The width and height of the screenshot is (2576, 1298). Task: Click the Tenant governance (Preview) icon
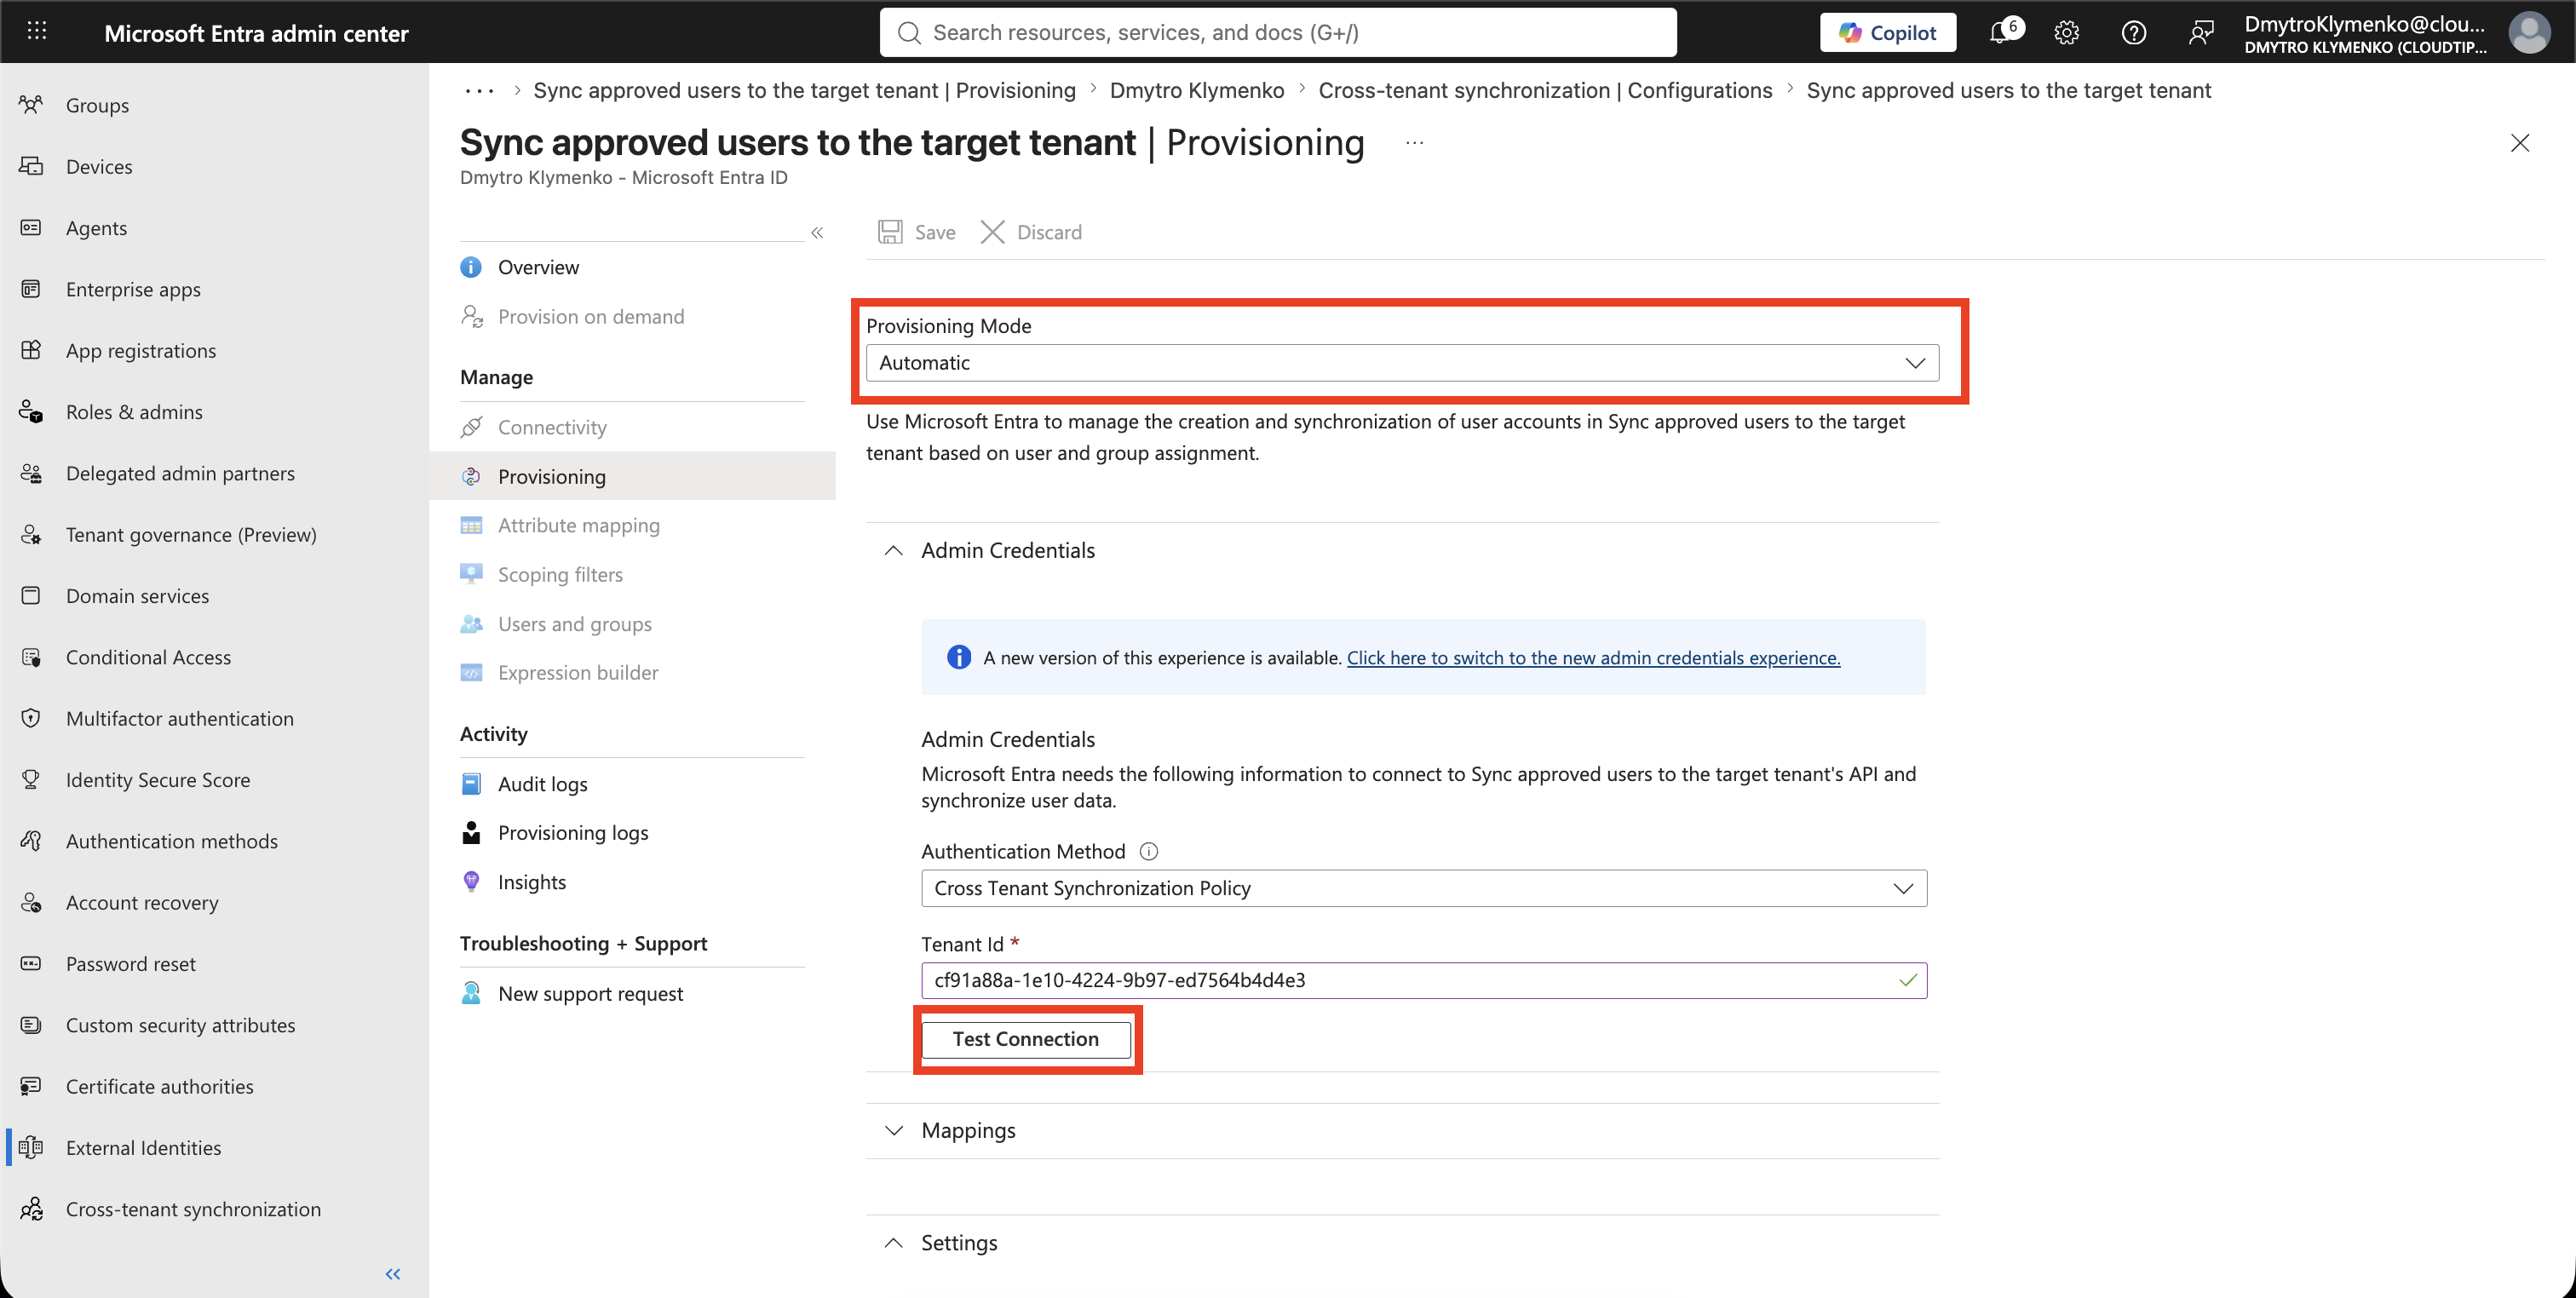31,534
